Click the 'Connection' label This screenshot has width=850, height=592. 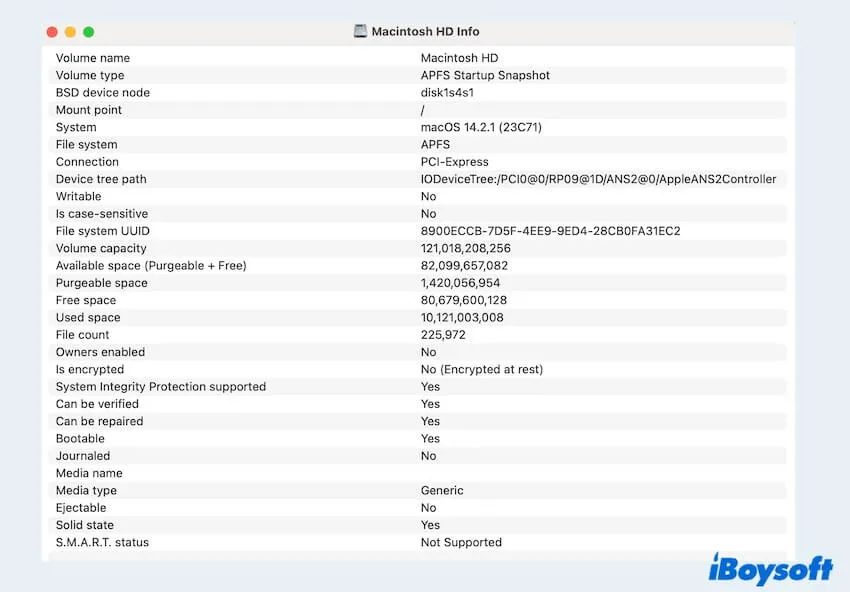(87, 162)
